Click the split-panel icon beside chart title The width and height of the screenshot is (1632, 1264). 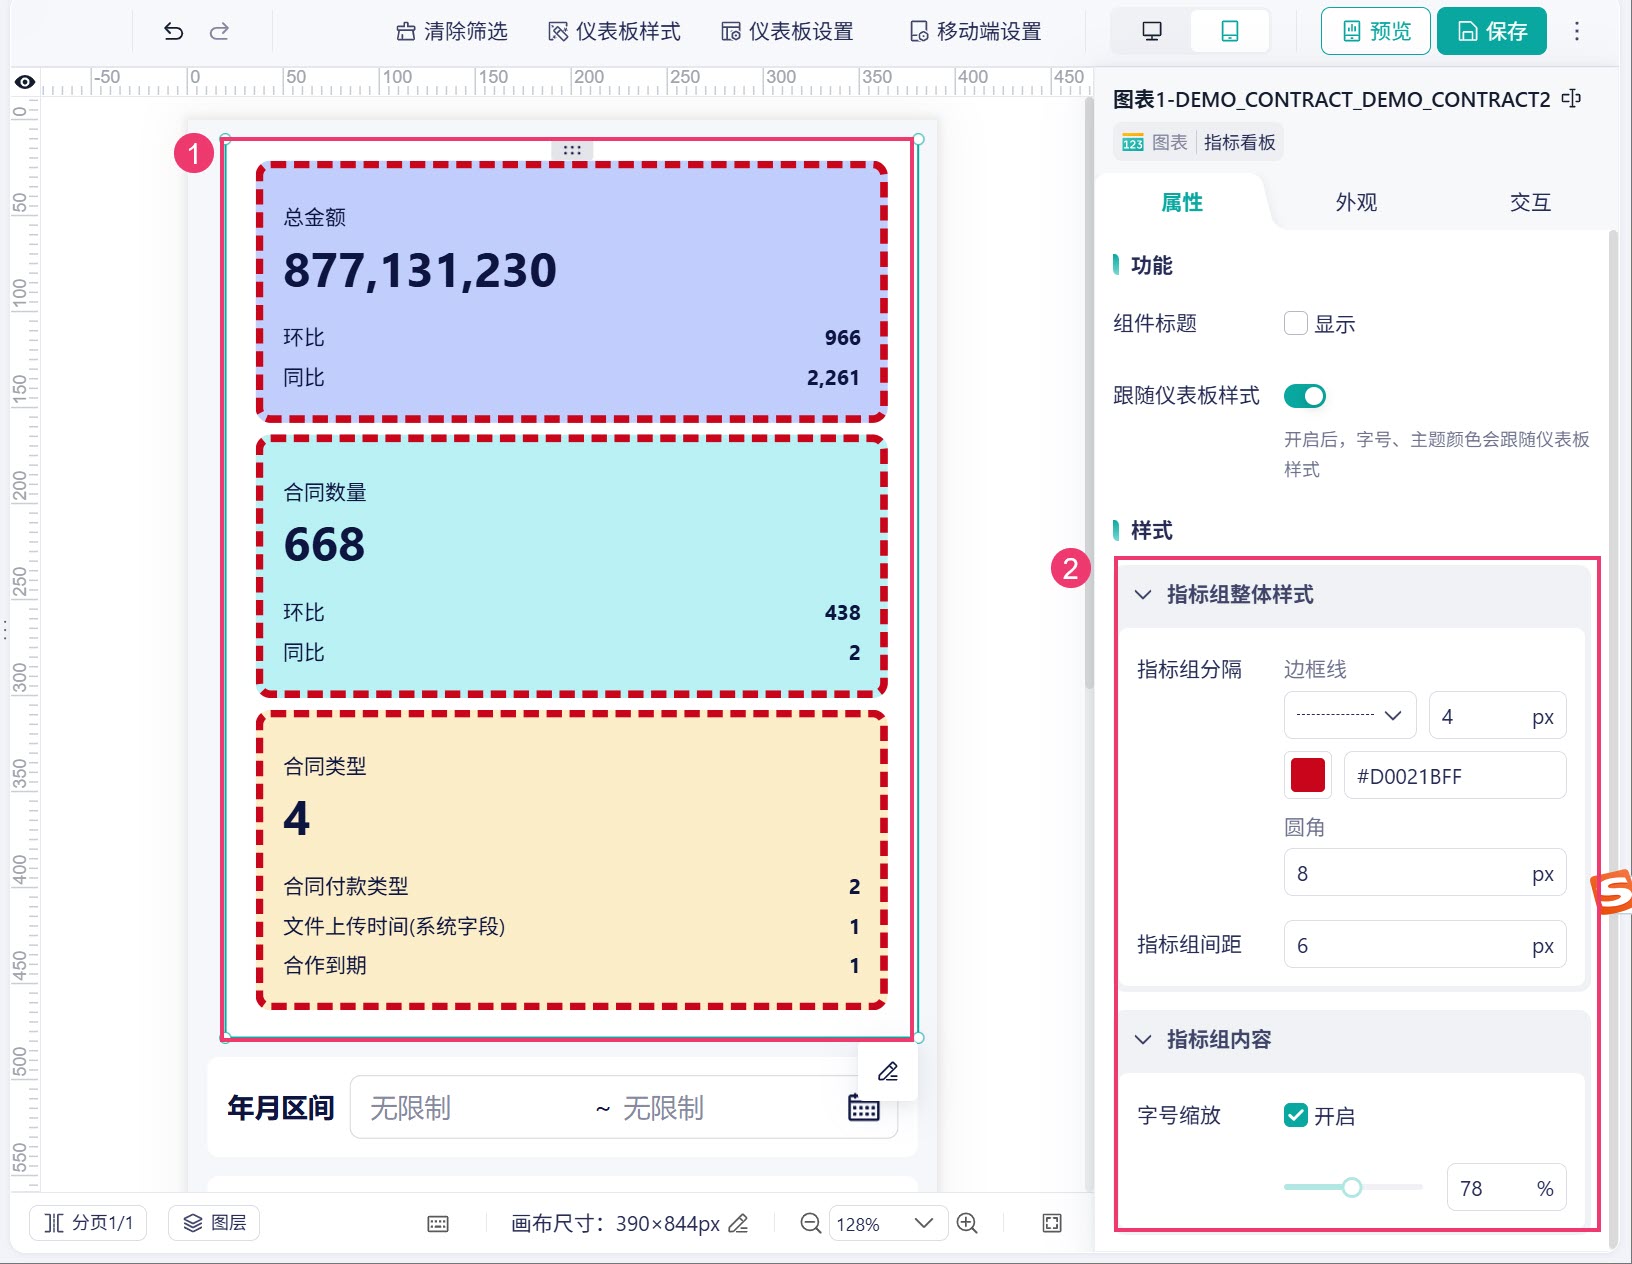pos(1572,98)
